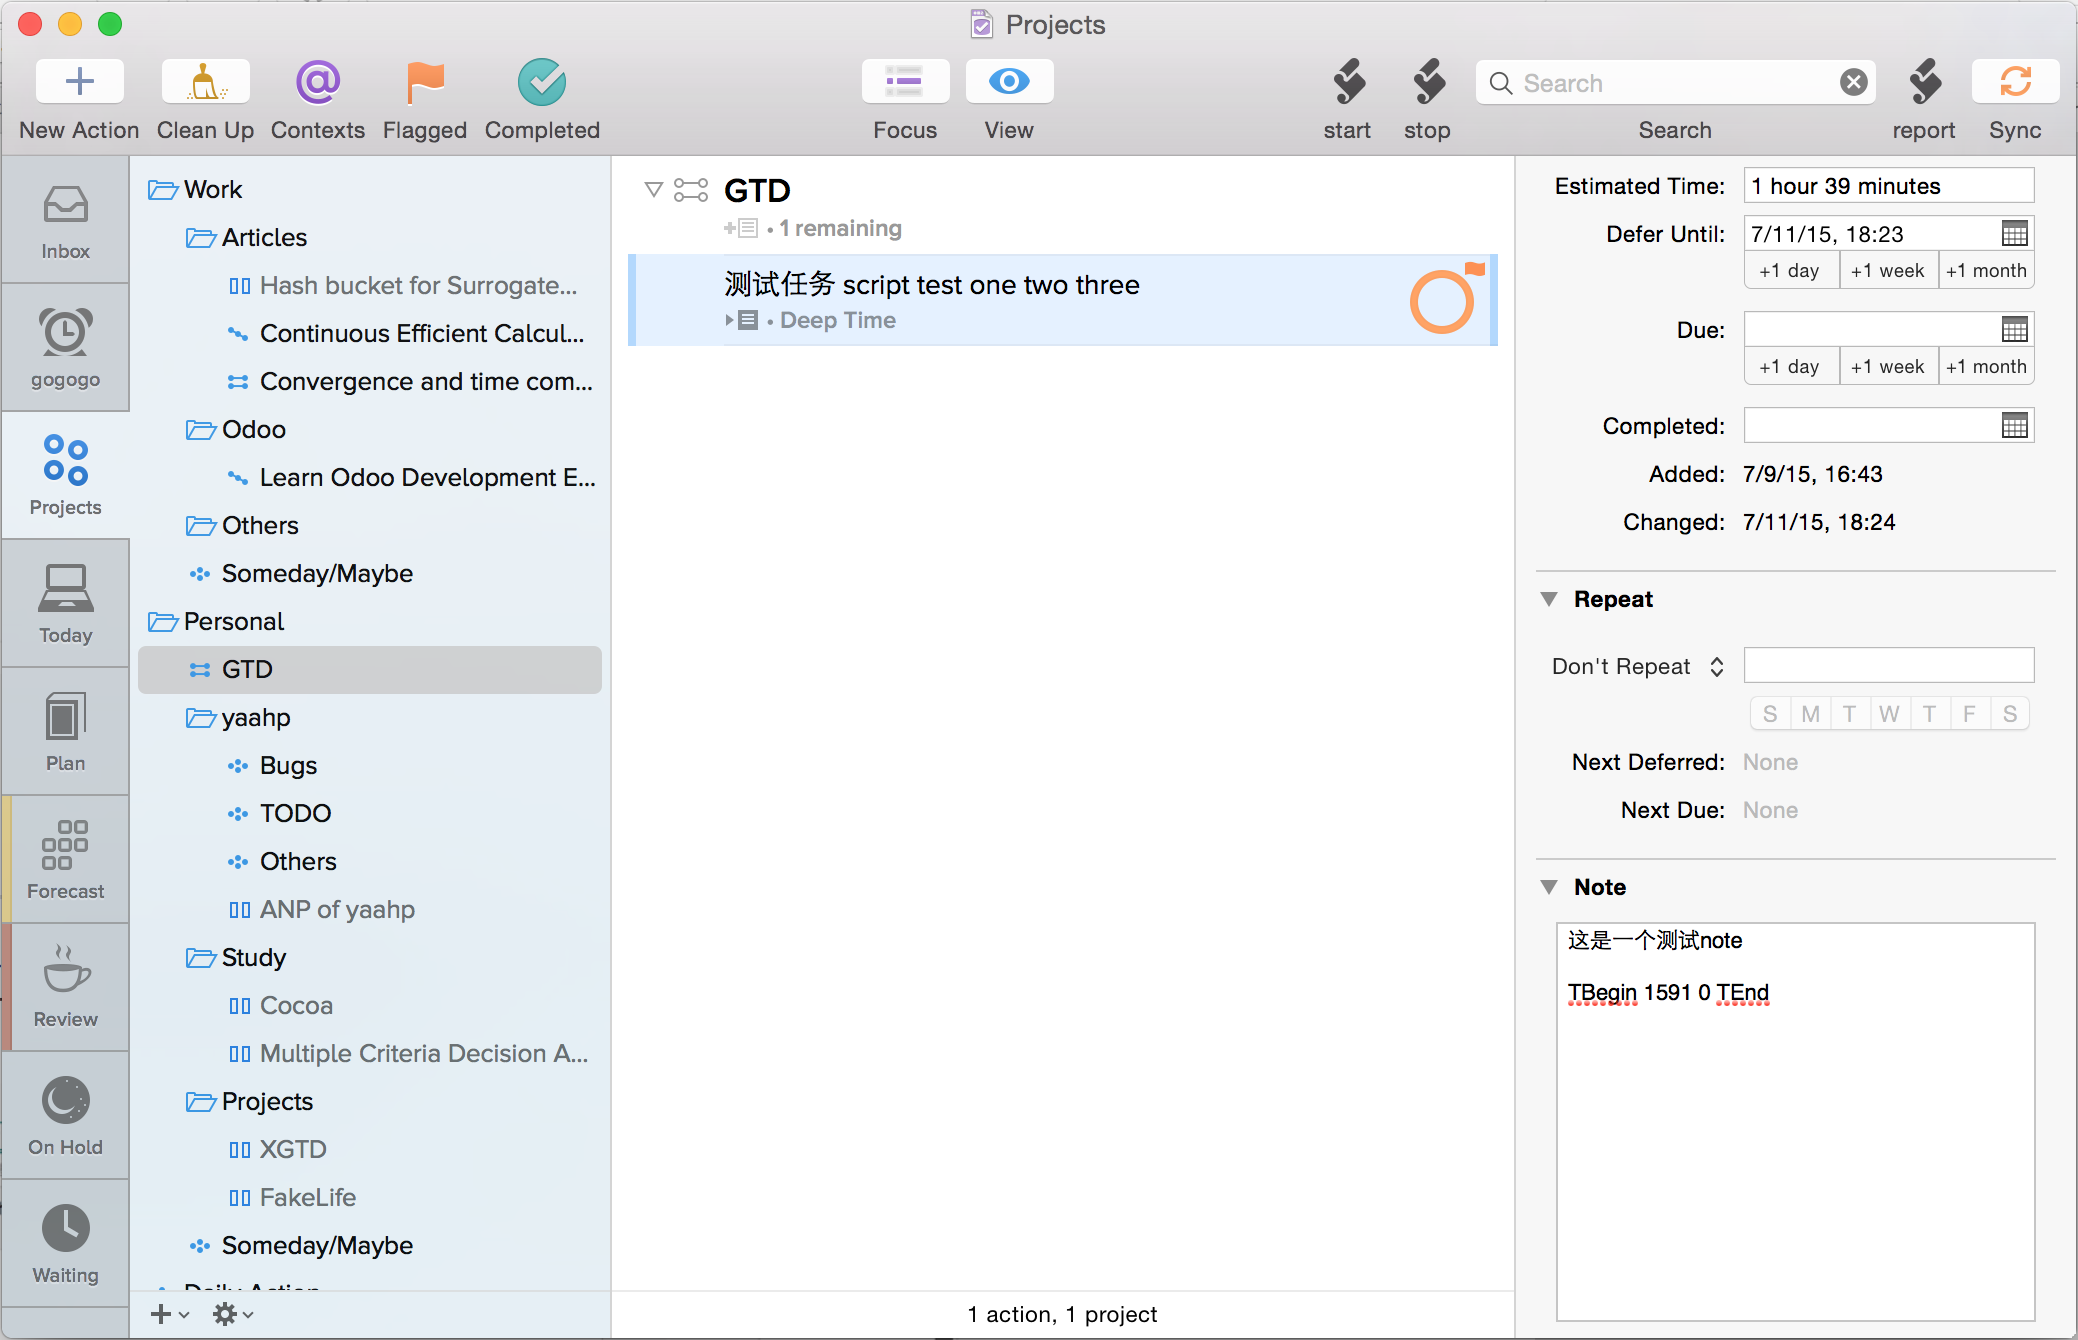This screenshot has height=1340, width=2078.
Task: Open the Inbox perspective tab
Action: (x=65, y=220)
